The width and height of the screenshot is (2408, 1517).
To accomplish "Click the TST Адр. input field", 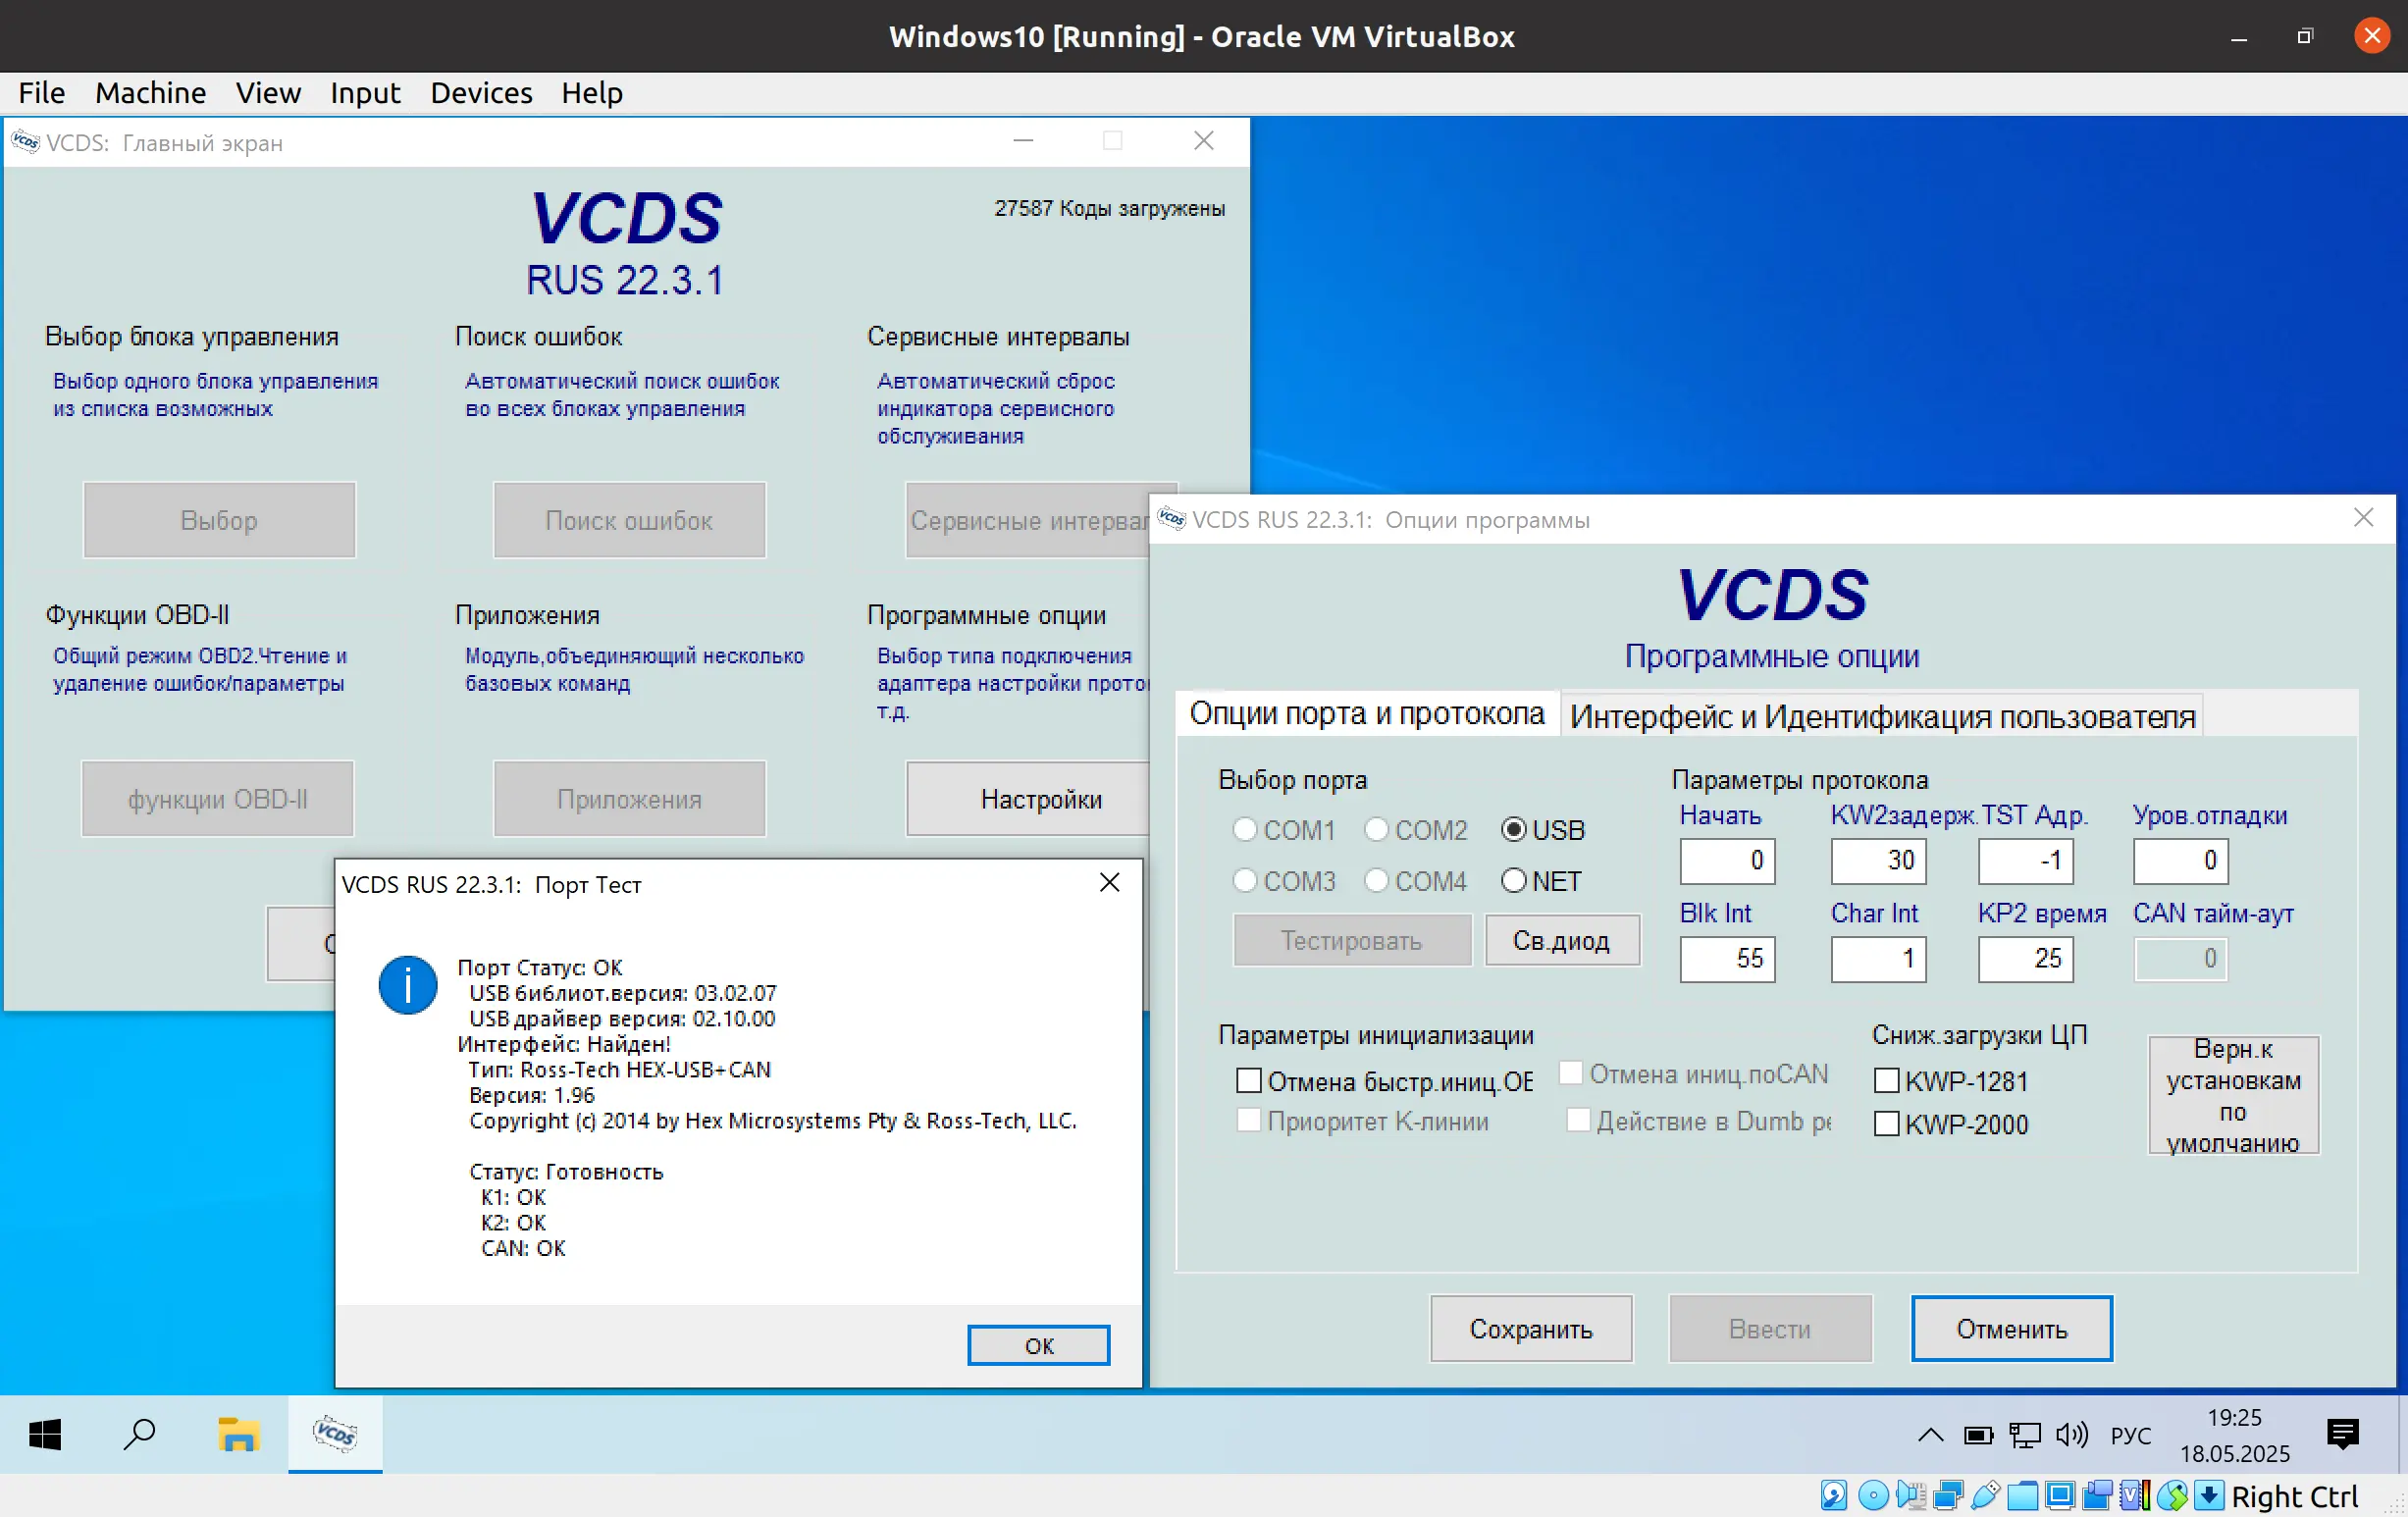I will tap(2025, 860).
